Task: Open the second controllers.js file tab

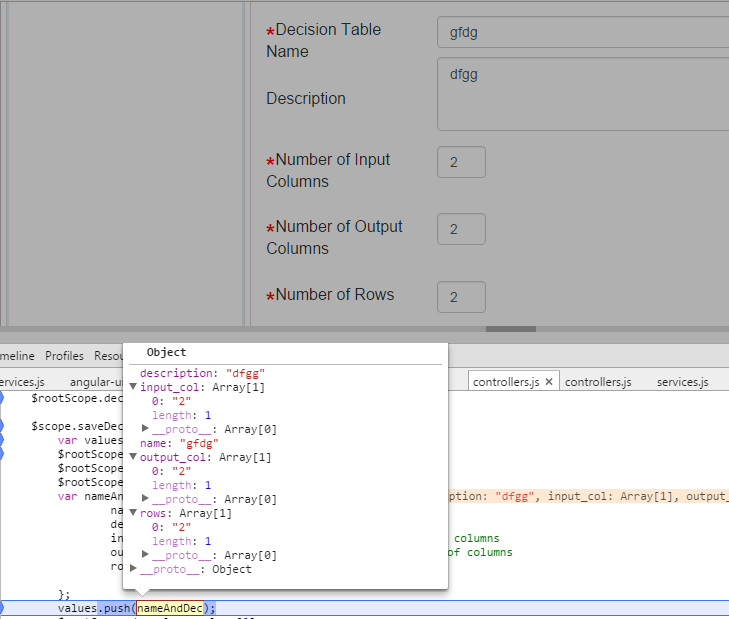Action: (598, 382)
